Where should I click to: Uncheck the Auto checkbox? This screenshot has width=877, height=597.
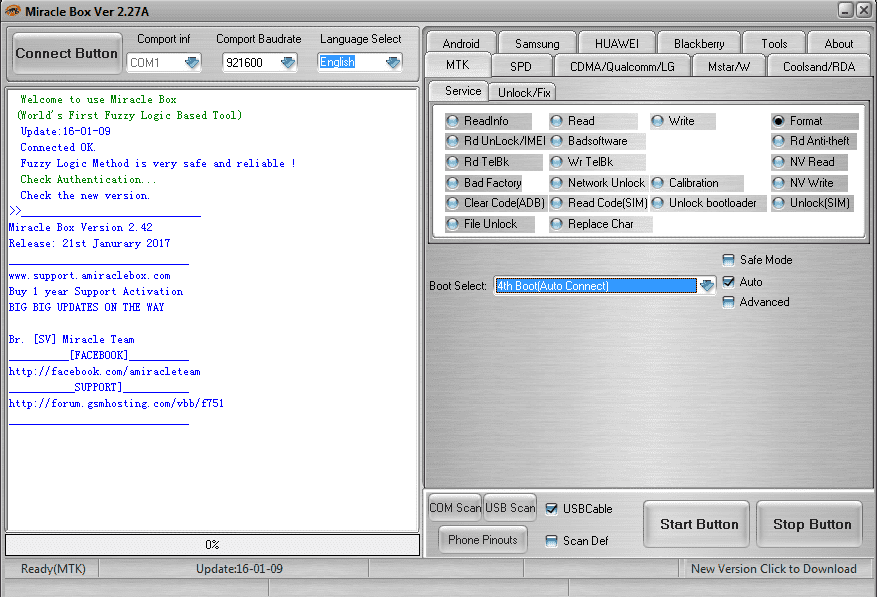click(x=728, y=282)
